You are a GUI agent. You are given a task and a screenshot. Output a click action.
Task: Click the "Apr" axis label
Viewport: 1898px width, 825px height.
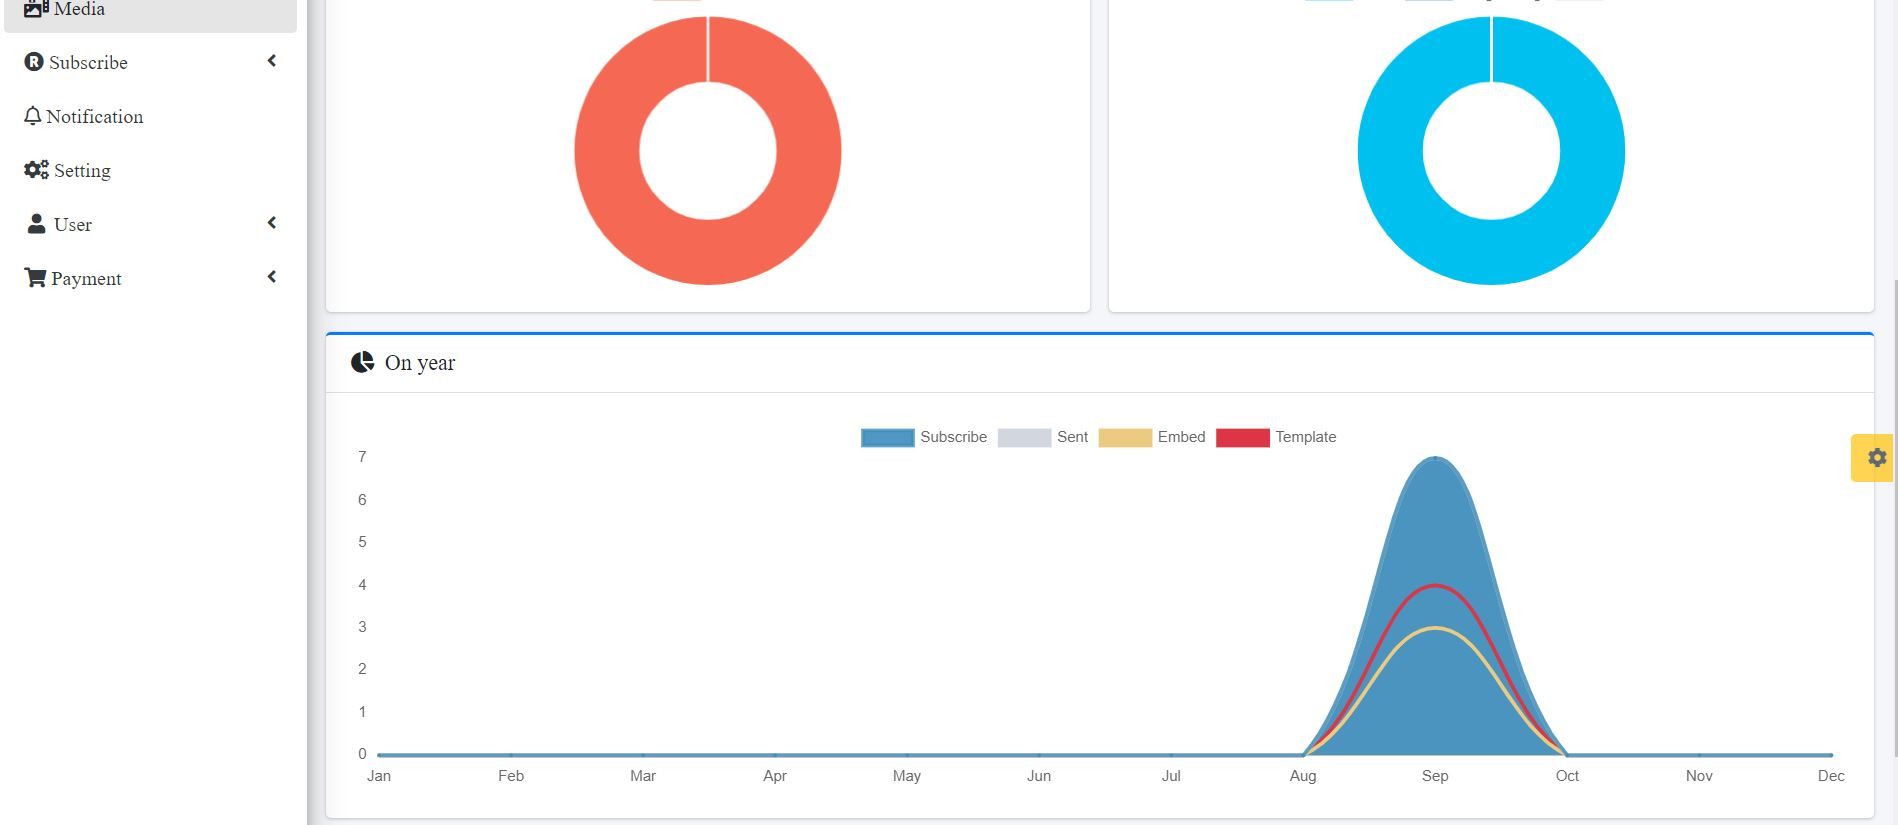tap(775, 776)
